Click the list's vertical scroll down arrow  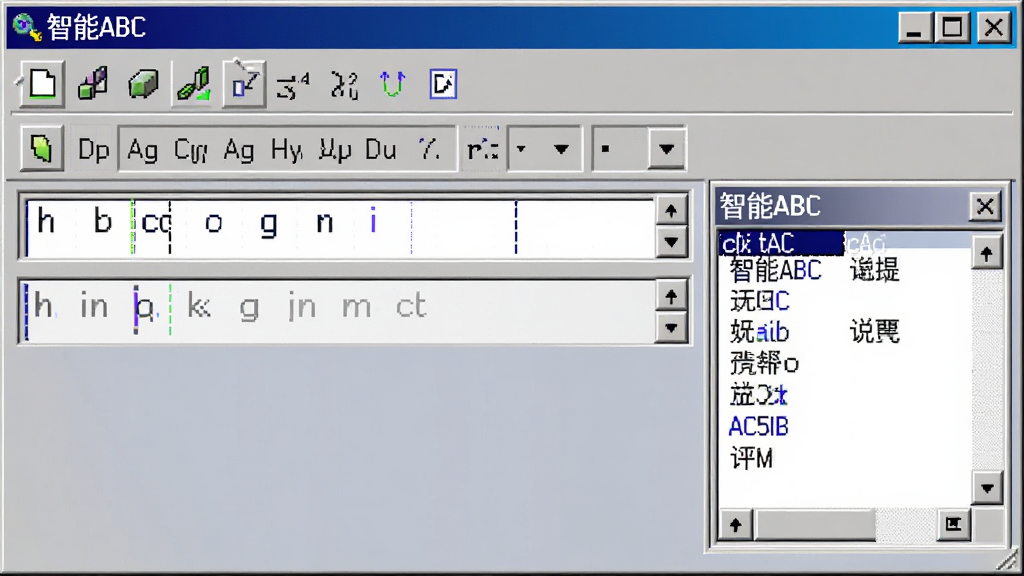pyautogui.click(x=987, y=488)
